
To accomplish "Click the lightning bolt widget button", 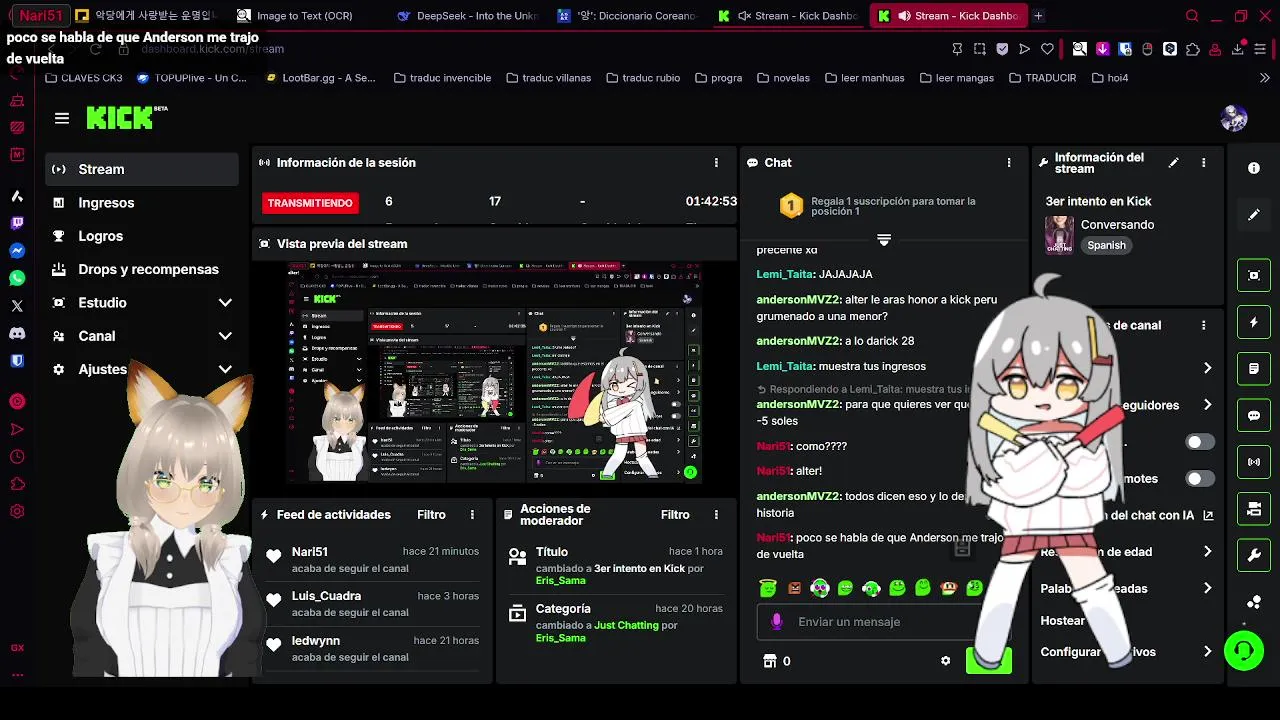I will pos(1254,322).
